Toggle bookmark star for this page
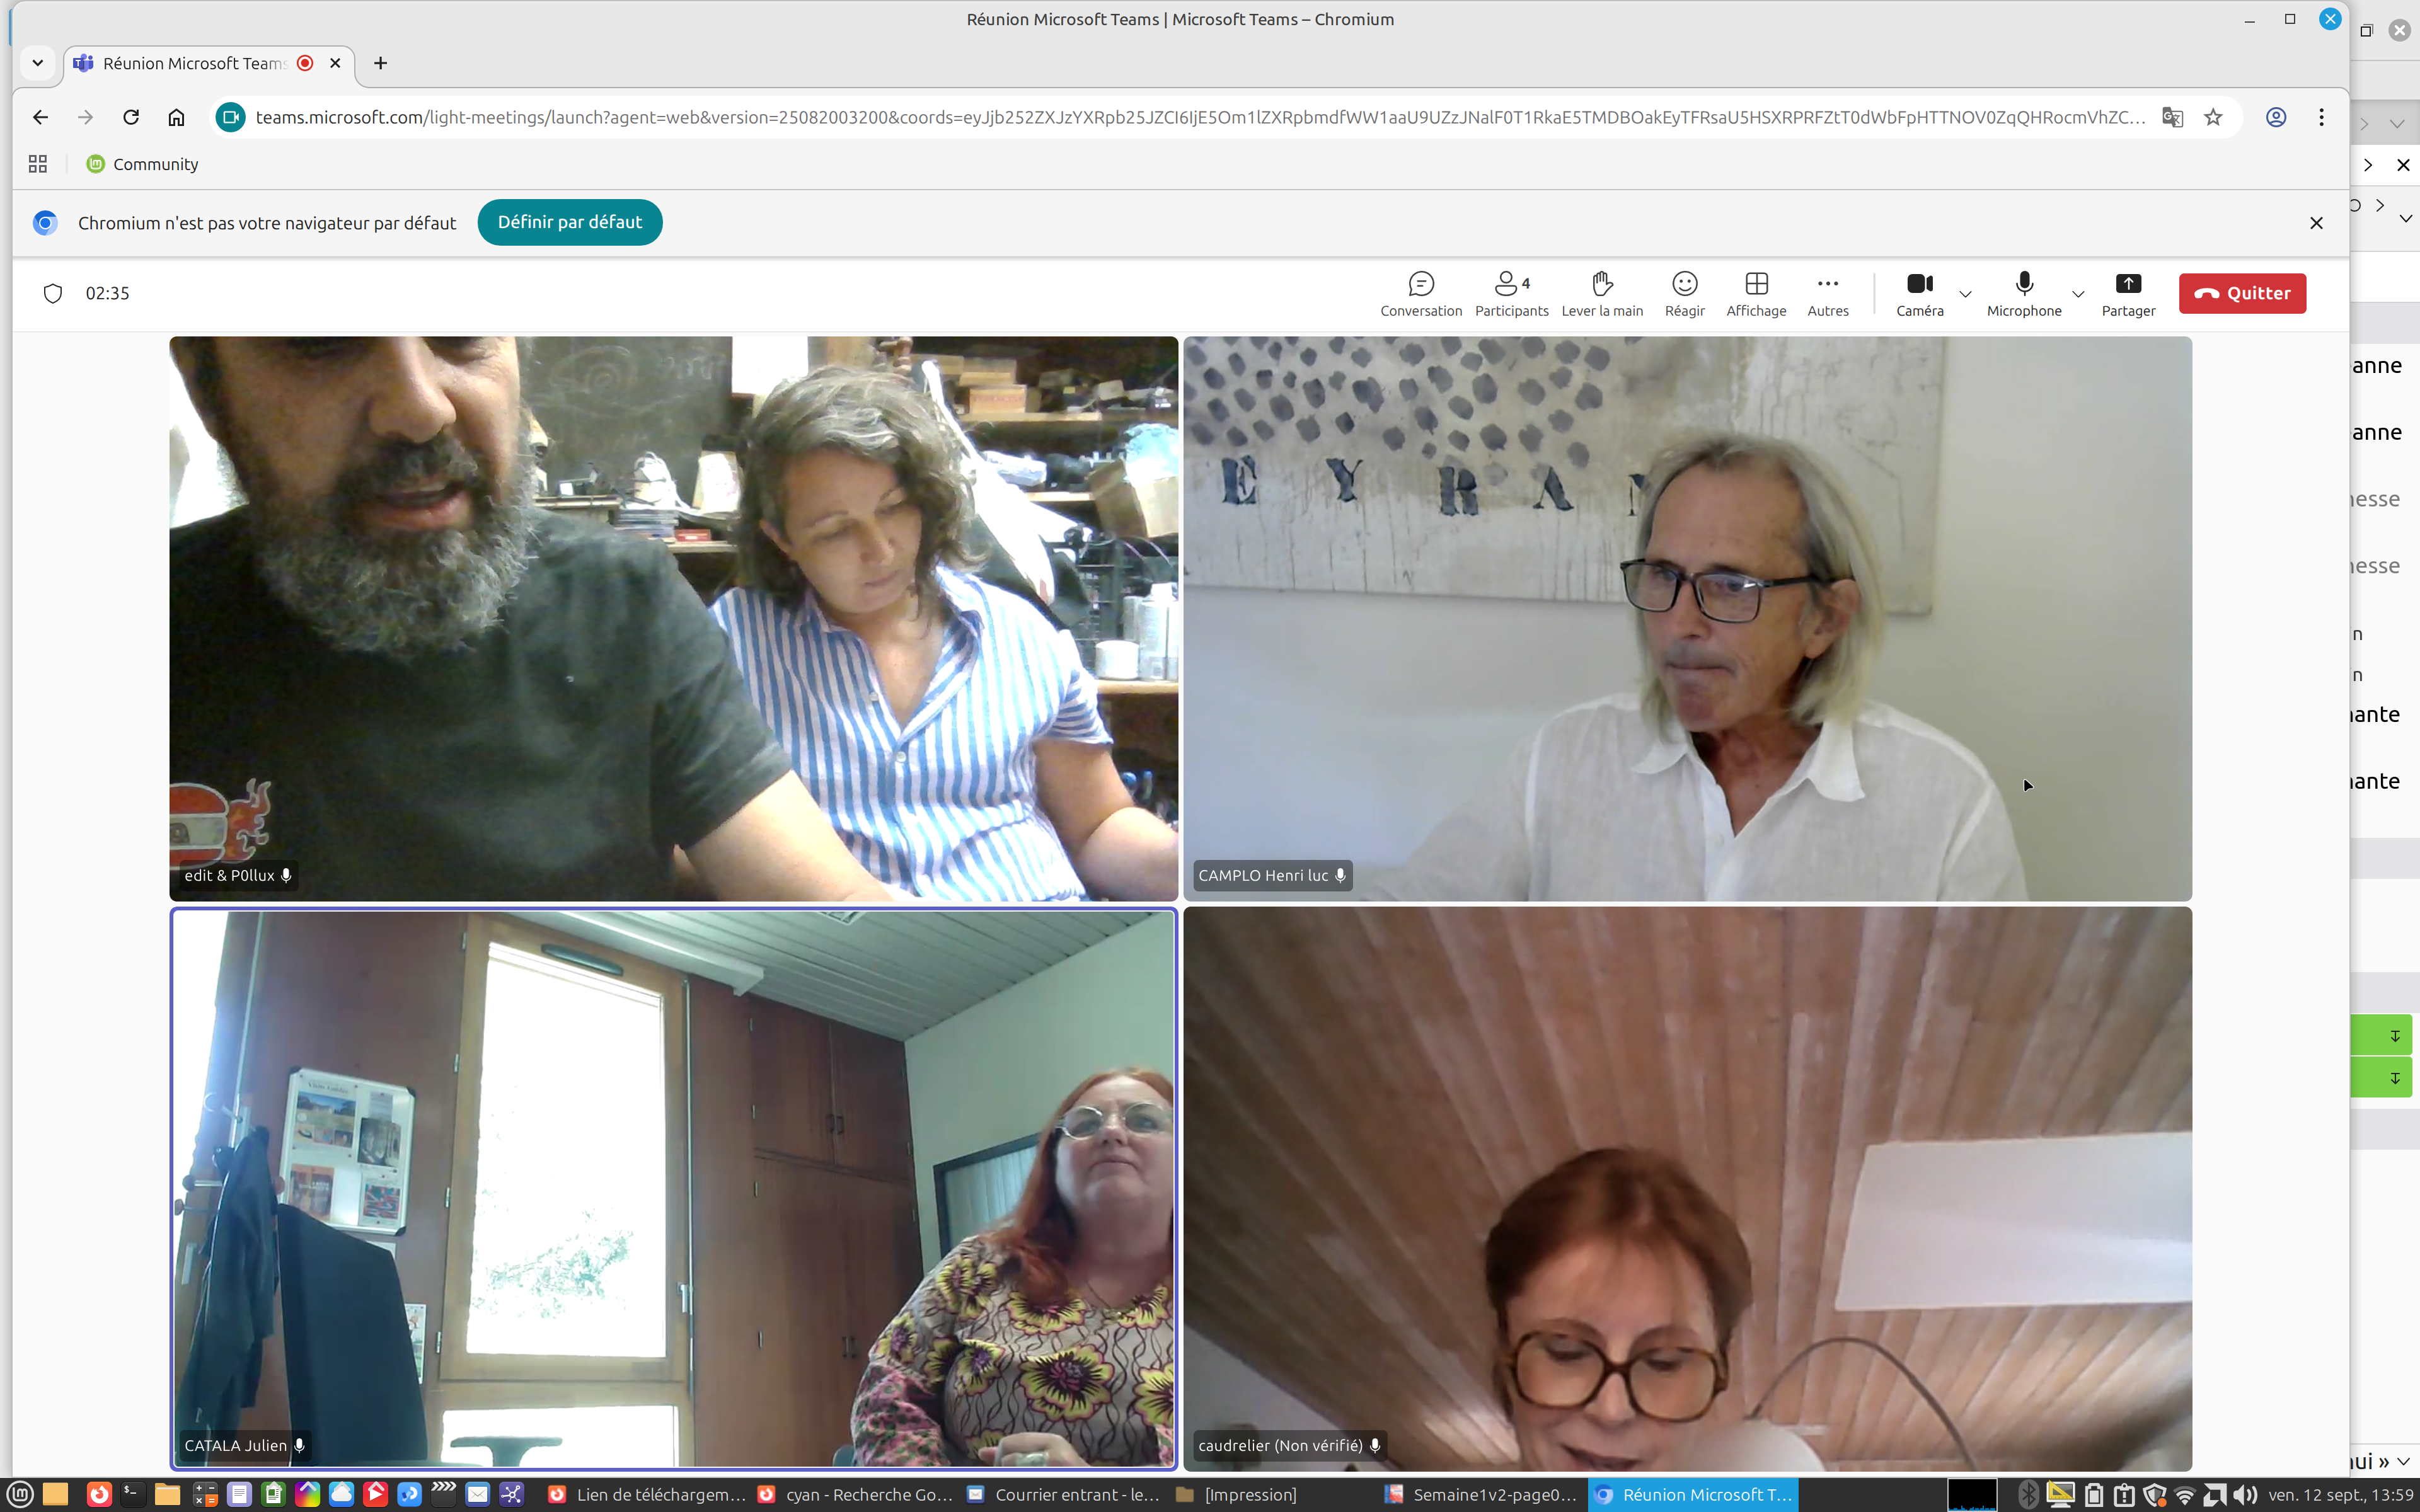The height and width of the screenshot is (1512, 2420). (x=2213, y=117)
